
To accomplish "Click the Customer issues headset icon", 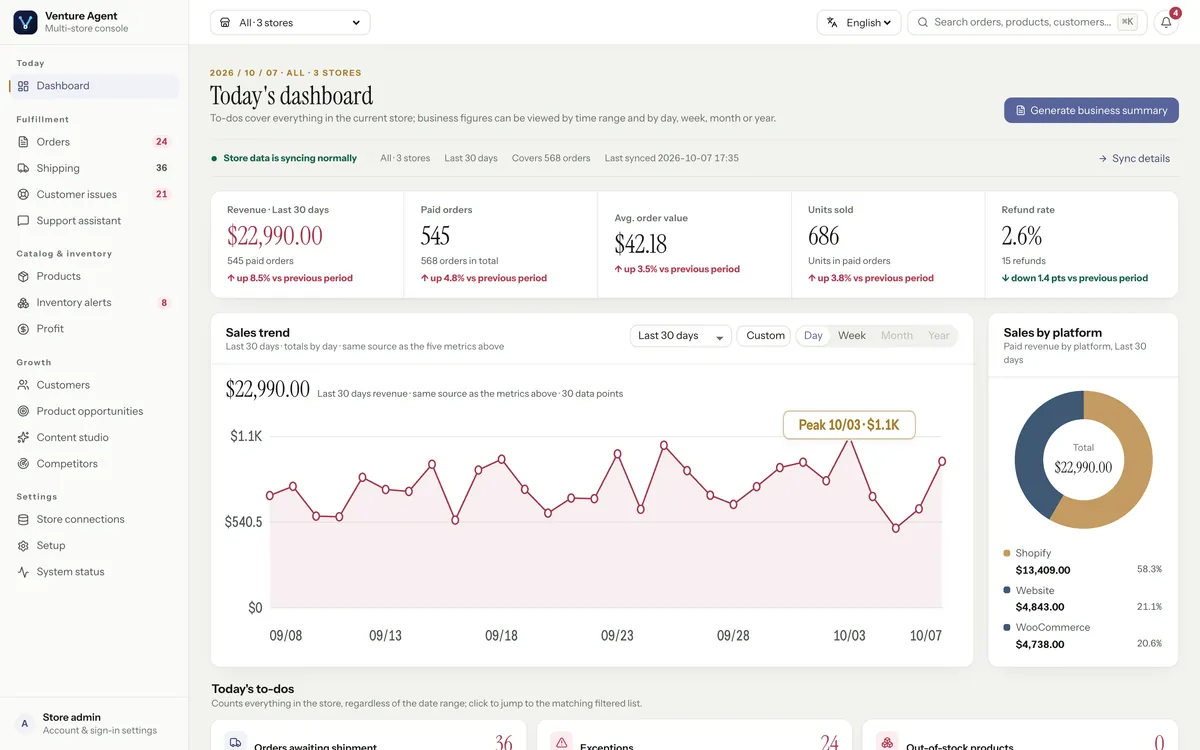I will pyautogui.click(x=23, y=194).
